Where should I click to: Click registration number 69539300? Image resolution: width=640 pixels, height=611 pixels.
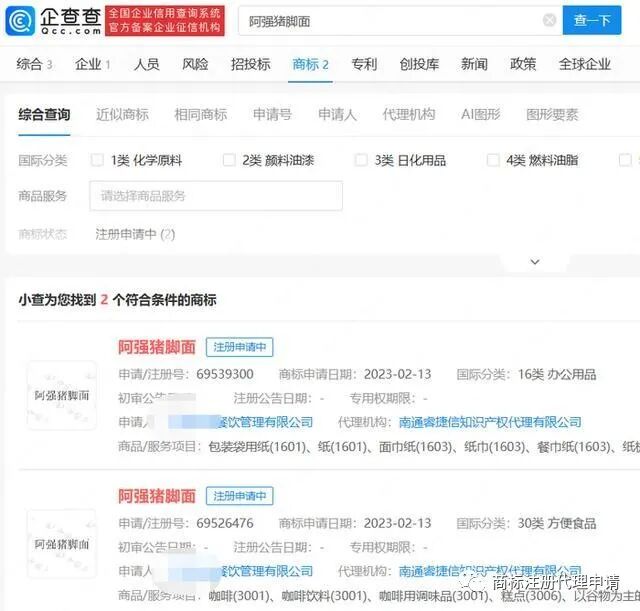(225, 374)
